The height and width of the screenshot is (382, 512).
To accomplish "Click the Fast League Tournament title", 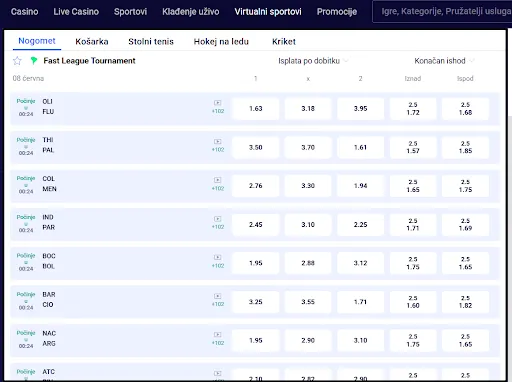I will click(x=89, y=61).
